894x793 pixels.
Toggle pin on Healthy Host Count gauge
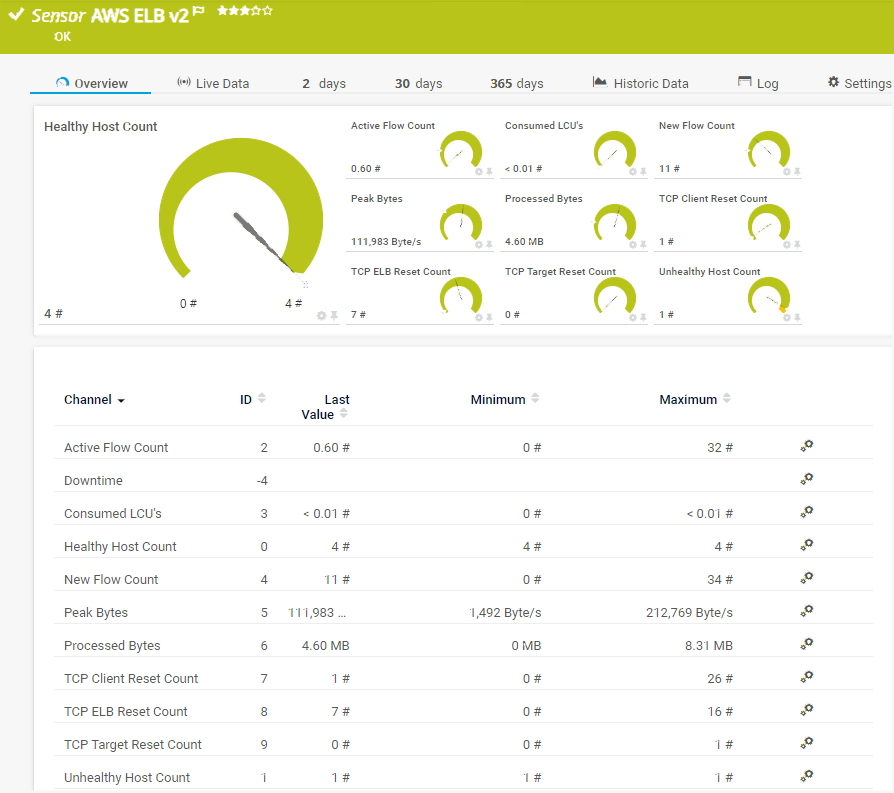pos(334,316)
